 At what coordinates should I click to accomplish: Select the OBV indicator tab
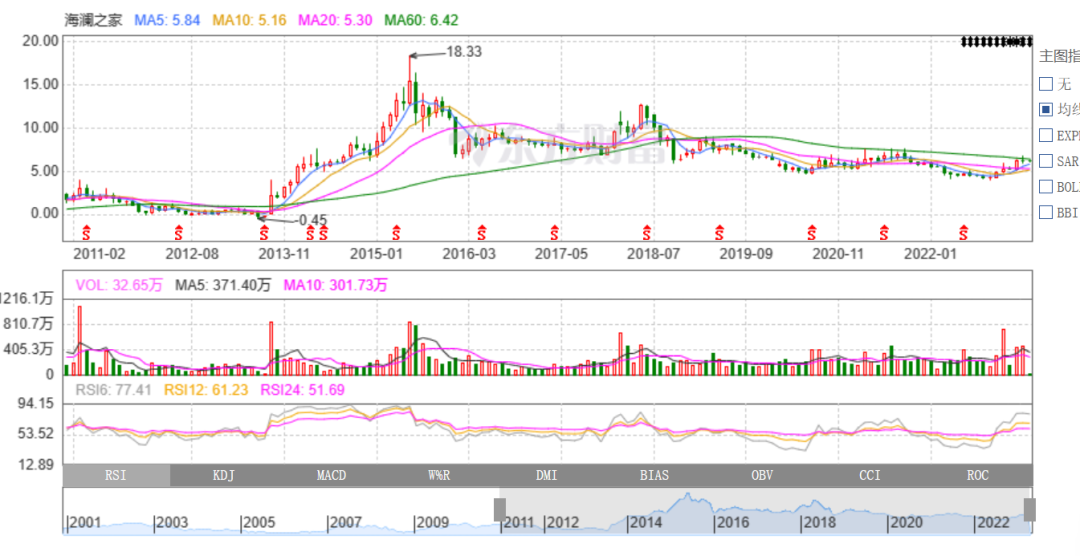762,475
